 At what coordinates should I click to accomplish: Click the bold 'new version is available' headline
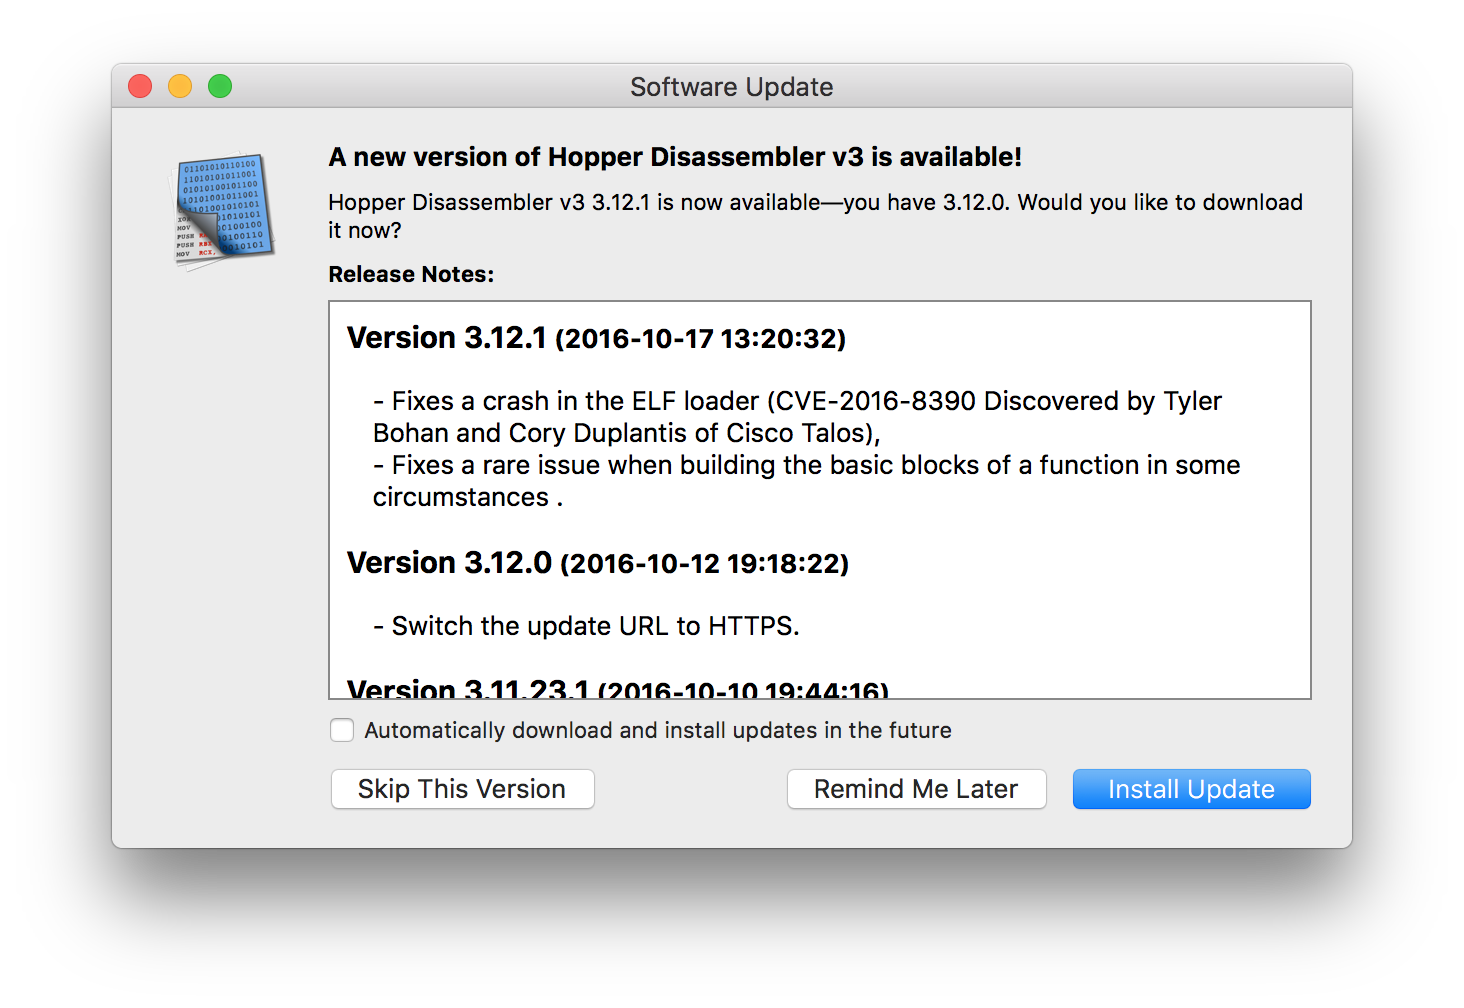(x=675, y=157)
